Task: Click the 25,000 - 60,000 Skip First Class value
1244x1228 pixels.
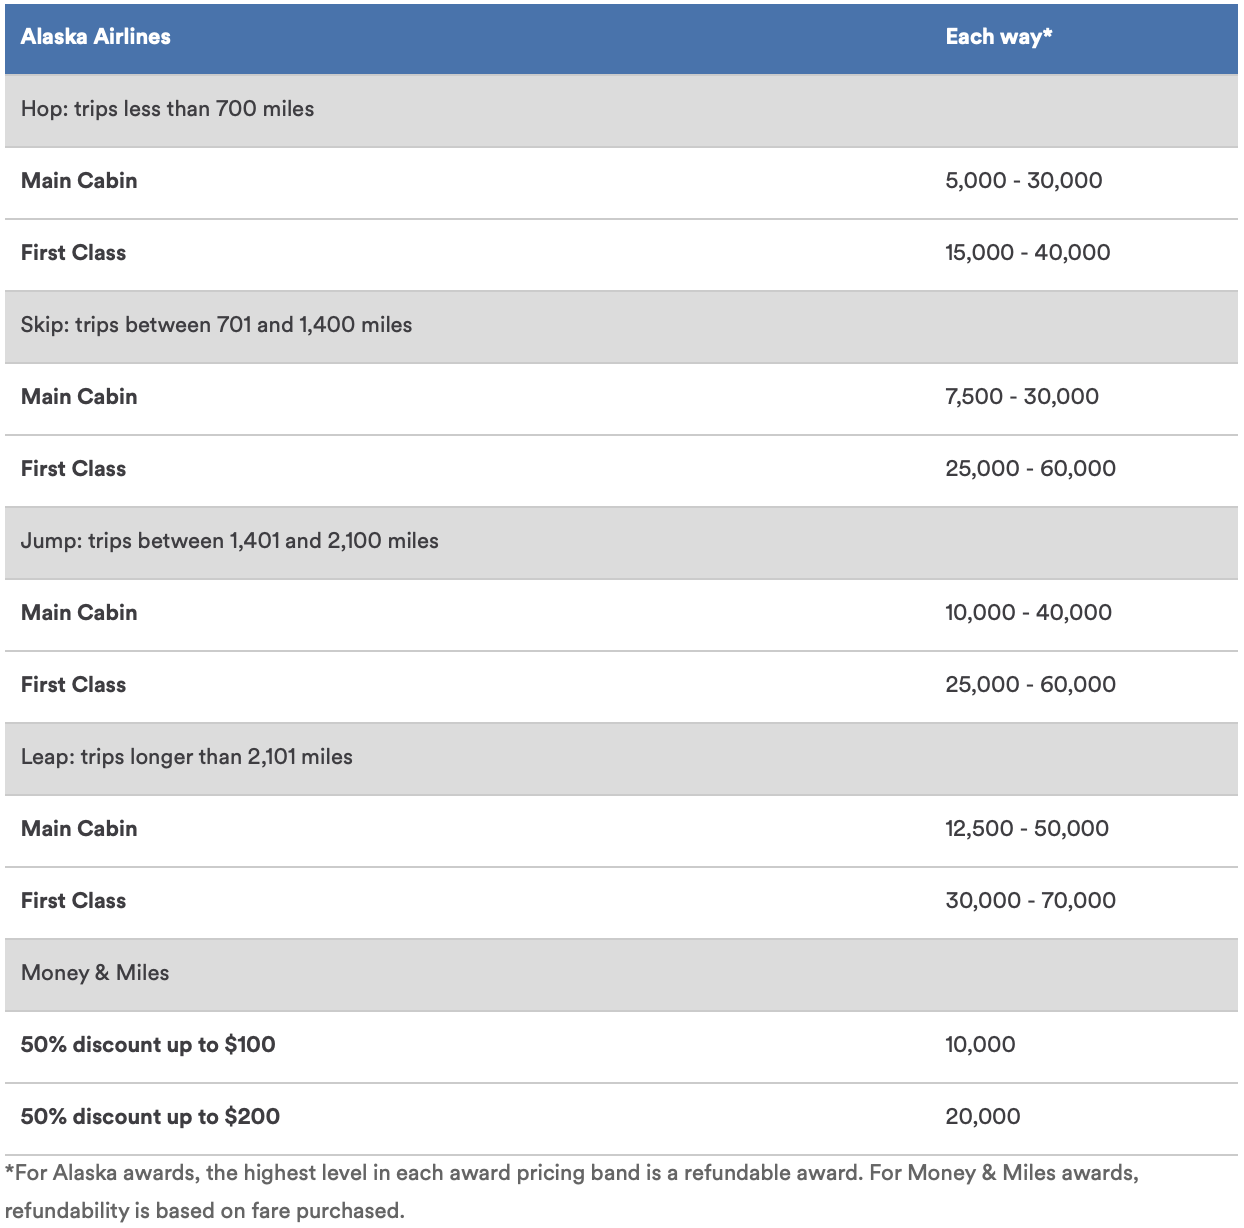Action: click(1029, 468)
